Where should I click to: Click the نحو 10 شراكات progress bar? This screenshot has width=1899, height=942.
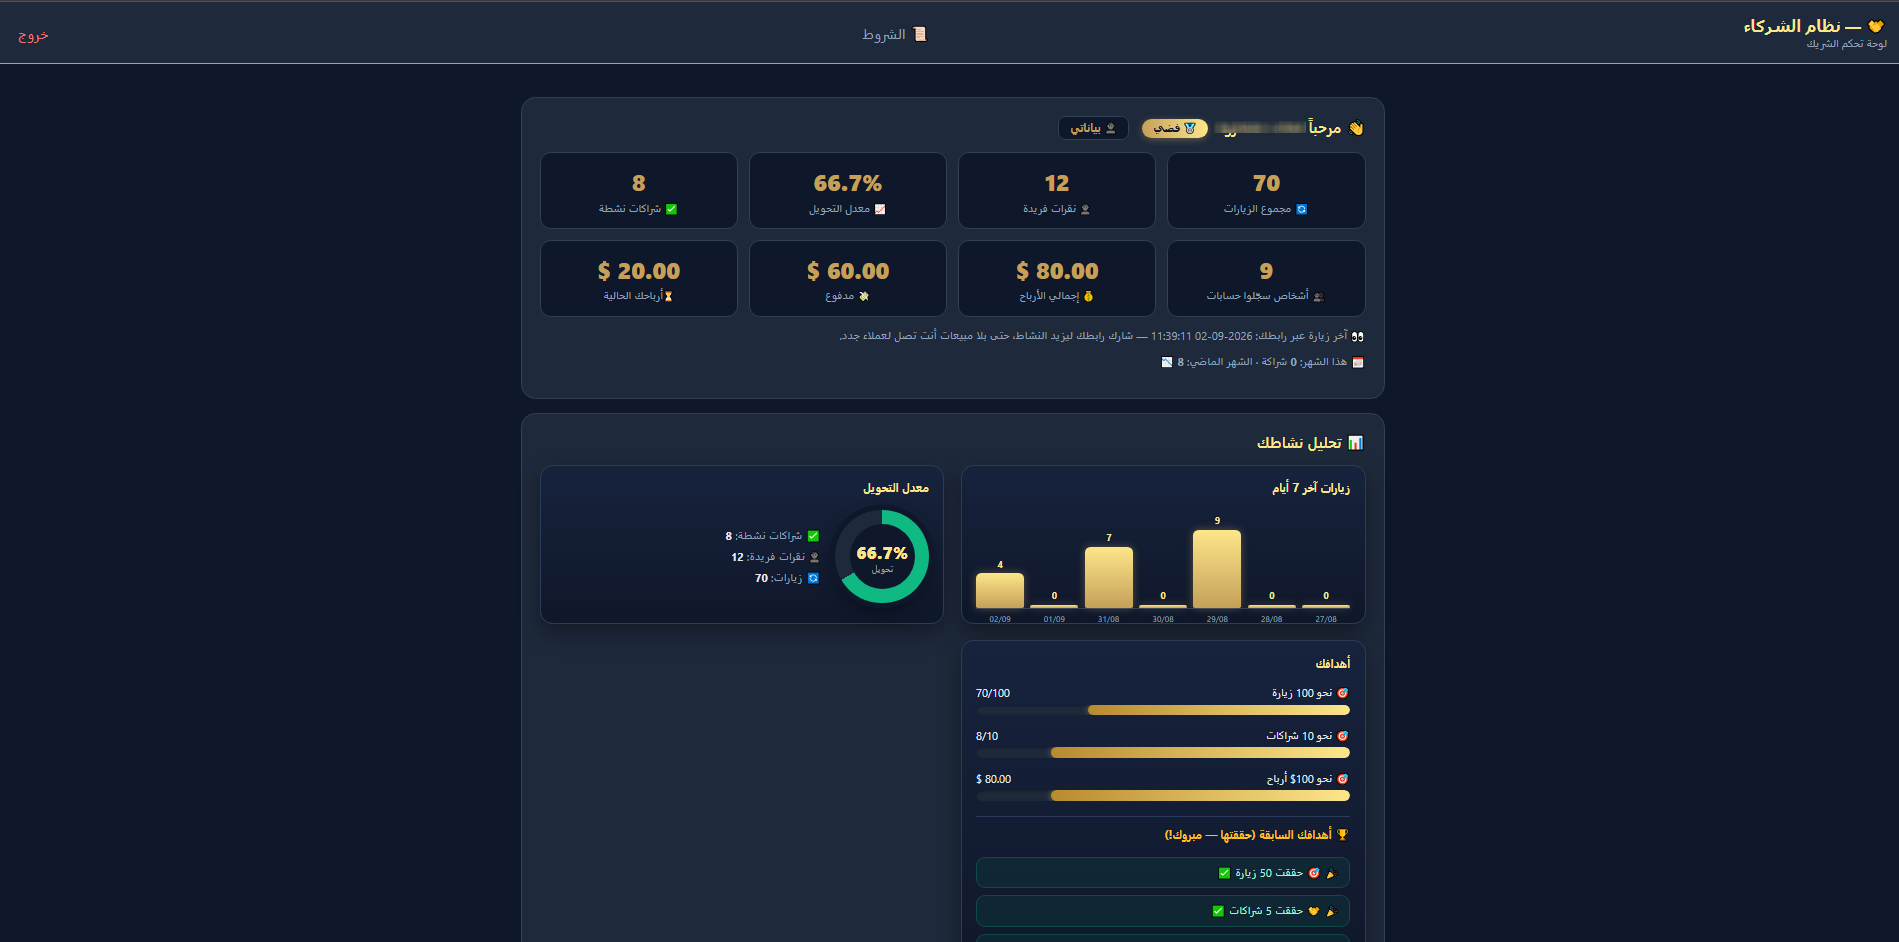click(1163, 753)
